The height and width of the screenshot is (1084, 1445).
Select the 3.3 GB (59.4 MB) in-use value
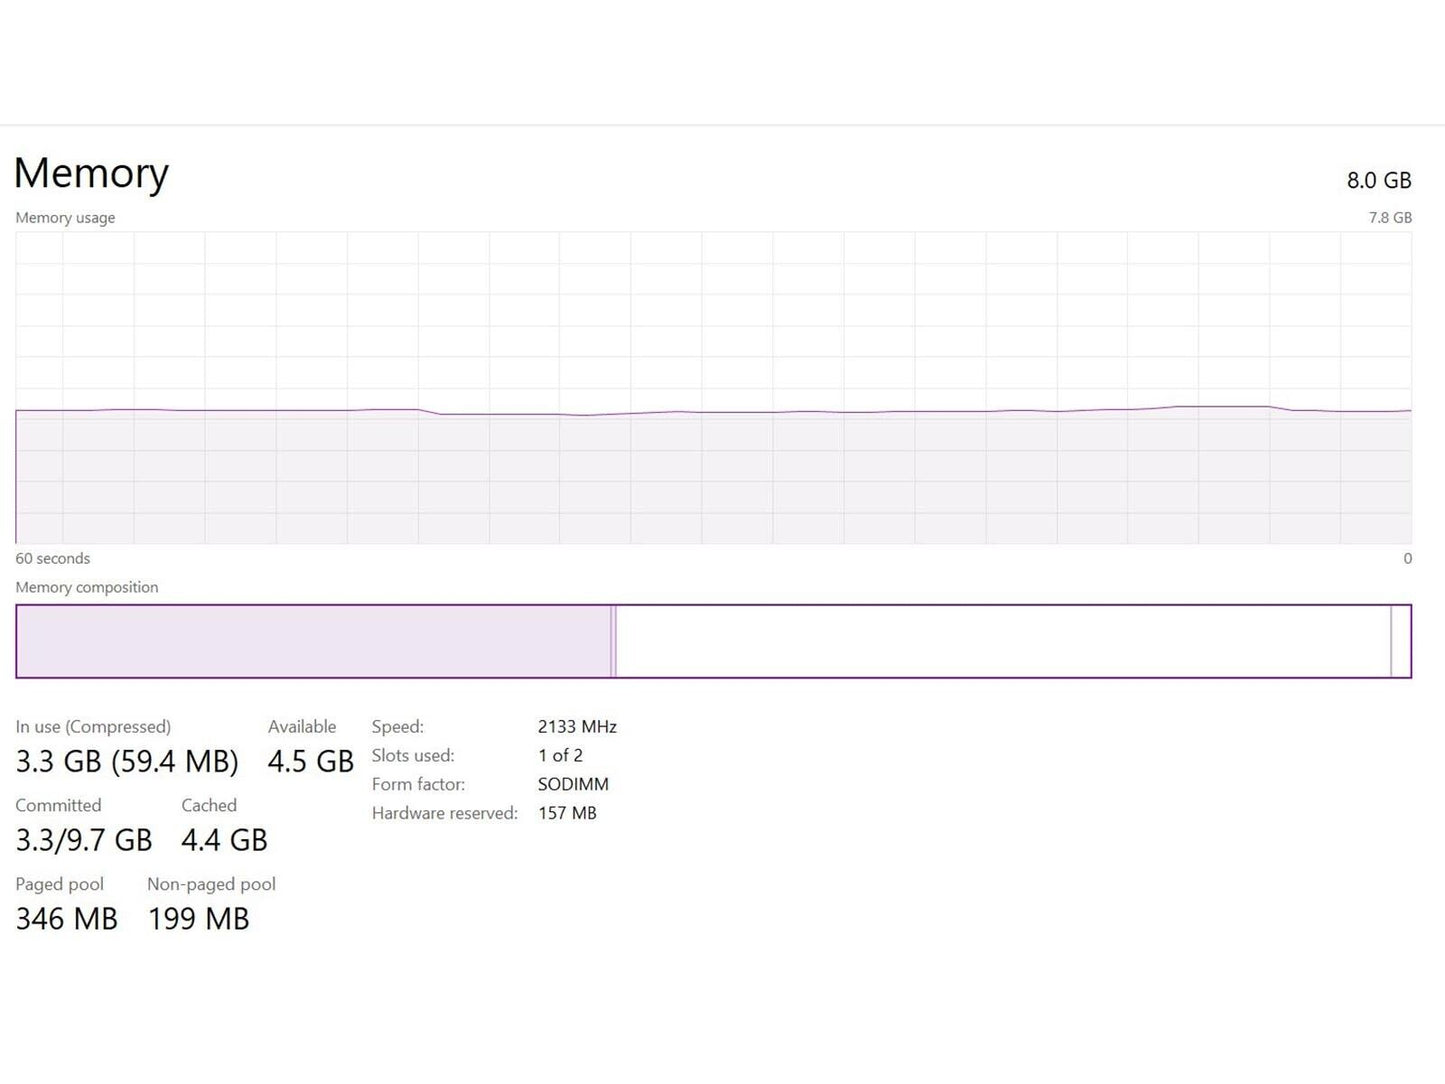point(127,762)
